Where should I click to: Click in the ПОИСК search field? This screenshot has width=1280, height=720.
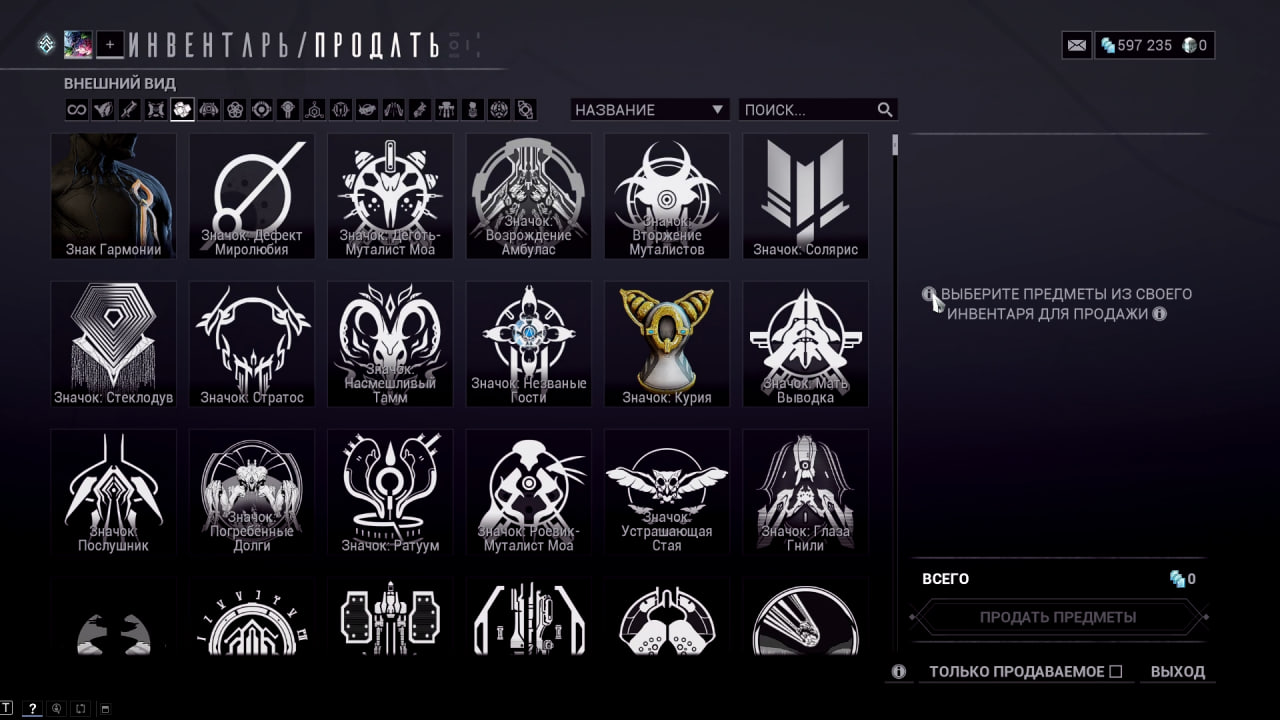[x=806, y=110]
